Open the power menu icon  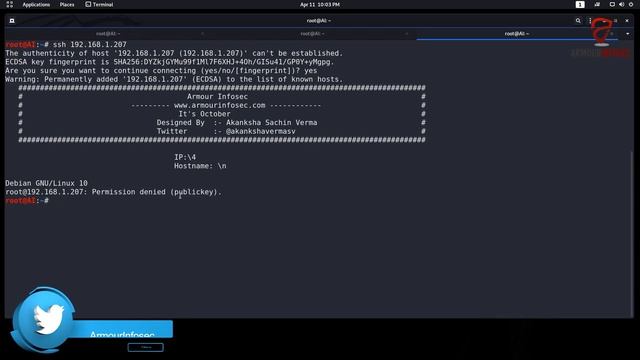click(x=631, y=4)
